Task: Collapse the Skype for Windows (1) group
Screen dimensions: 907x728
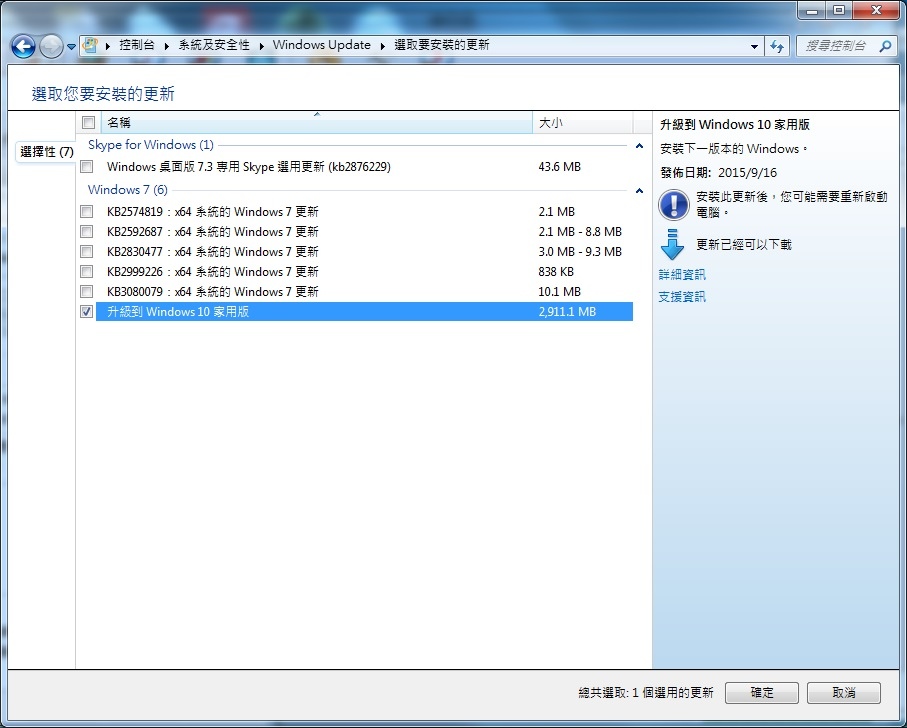Action: pyautogui.click(x=639, y=146)
